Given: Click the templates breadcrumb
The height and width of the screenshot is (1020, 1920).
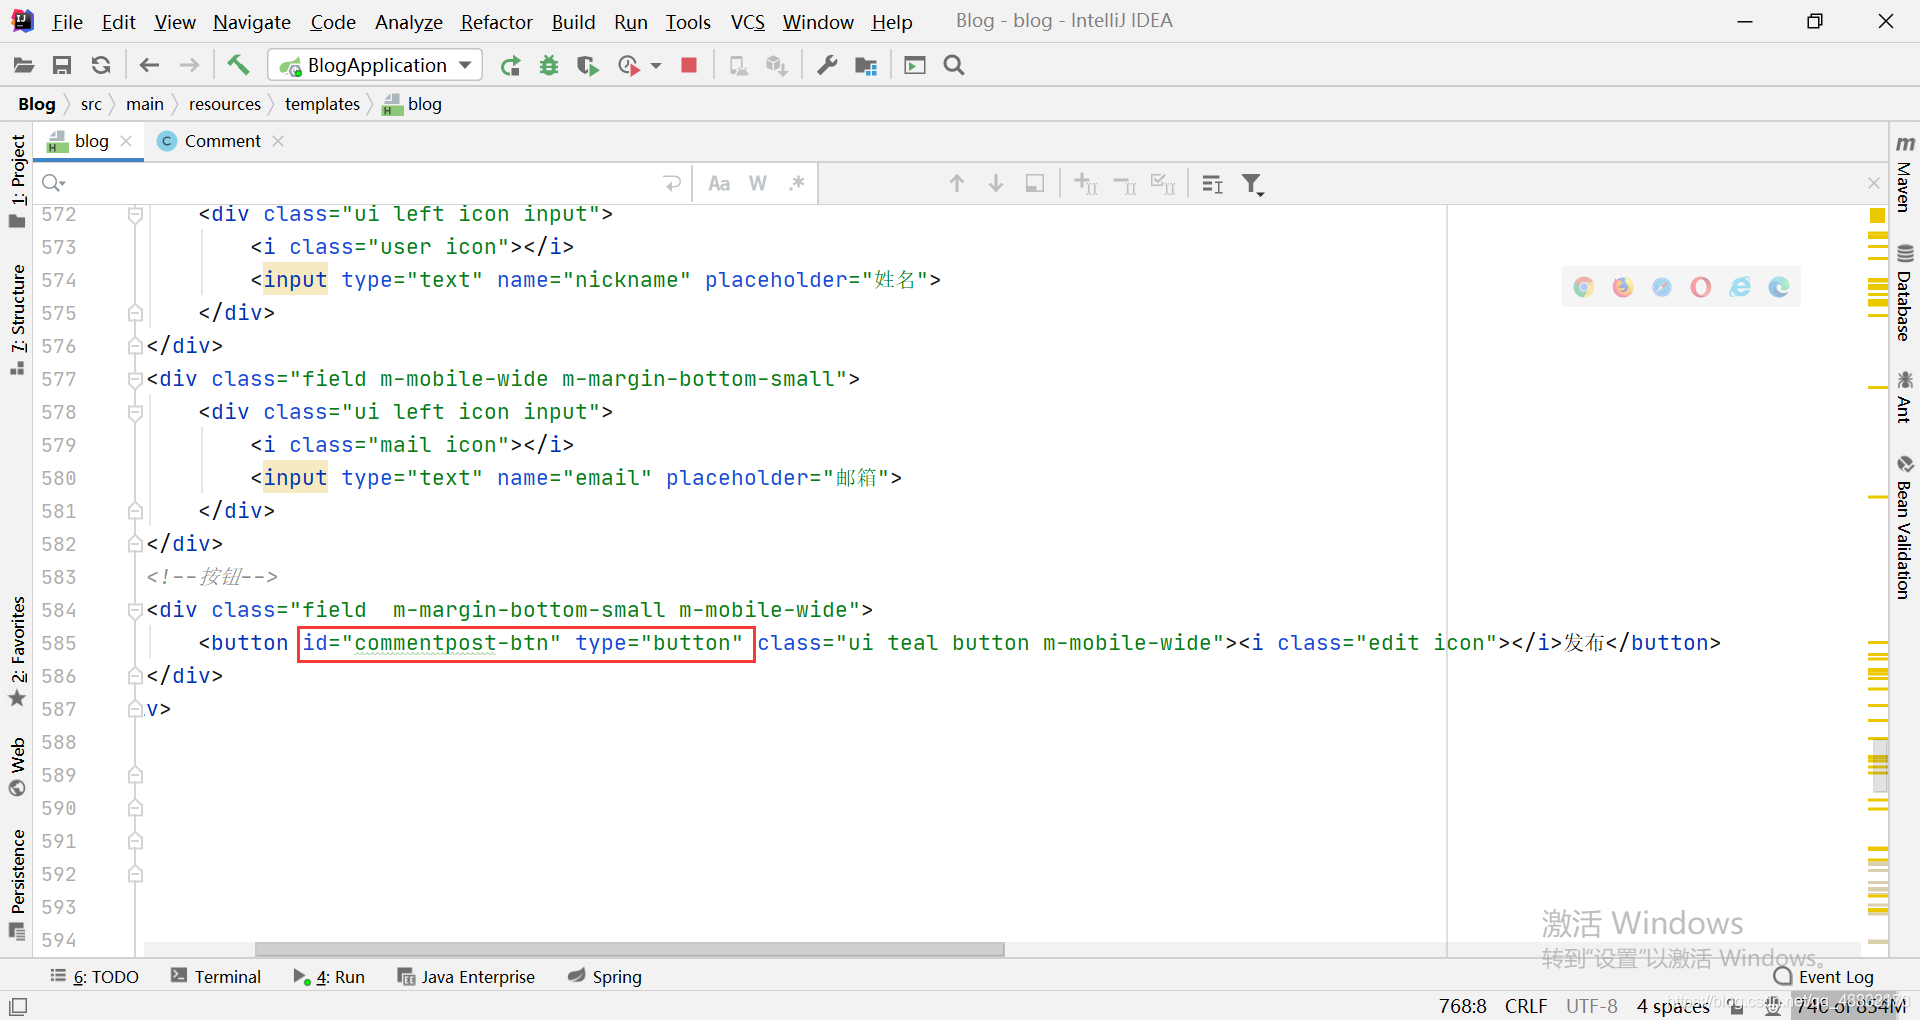Looking at the screenshot, I should (x=322, y=104).
